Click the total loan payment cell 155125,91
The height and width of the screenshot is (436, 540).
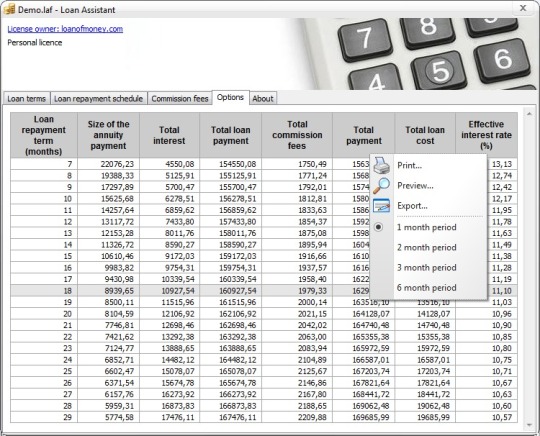coord(230,176)
